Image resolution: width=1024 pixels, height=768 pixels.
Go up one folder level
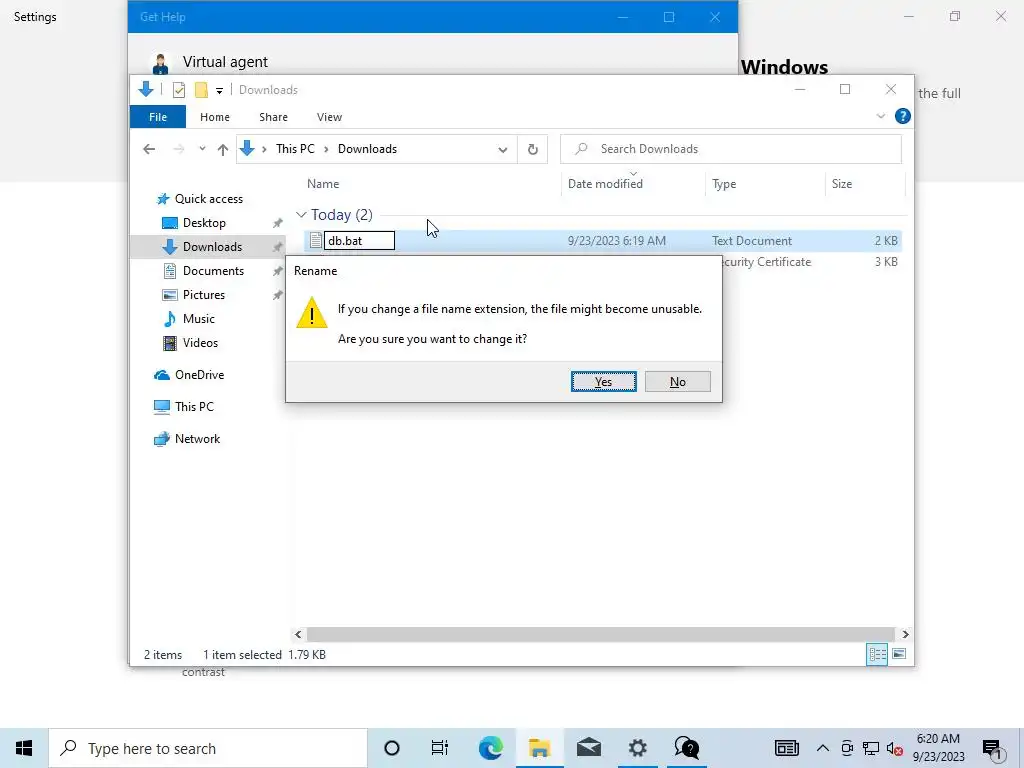223,149
